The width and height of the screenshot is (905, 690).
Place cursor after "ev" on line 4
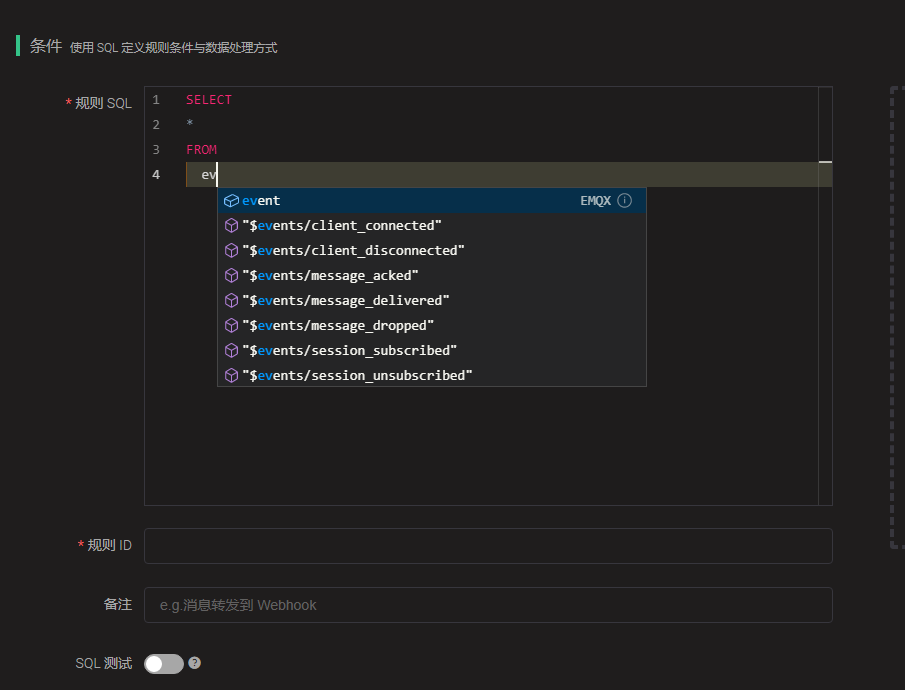click(217, 174)
